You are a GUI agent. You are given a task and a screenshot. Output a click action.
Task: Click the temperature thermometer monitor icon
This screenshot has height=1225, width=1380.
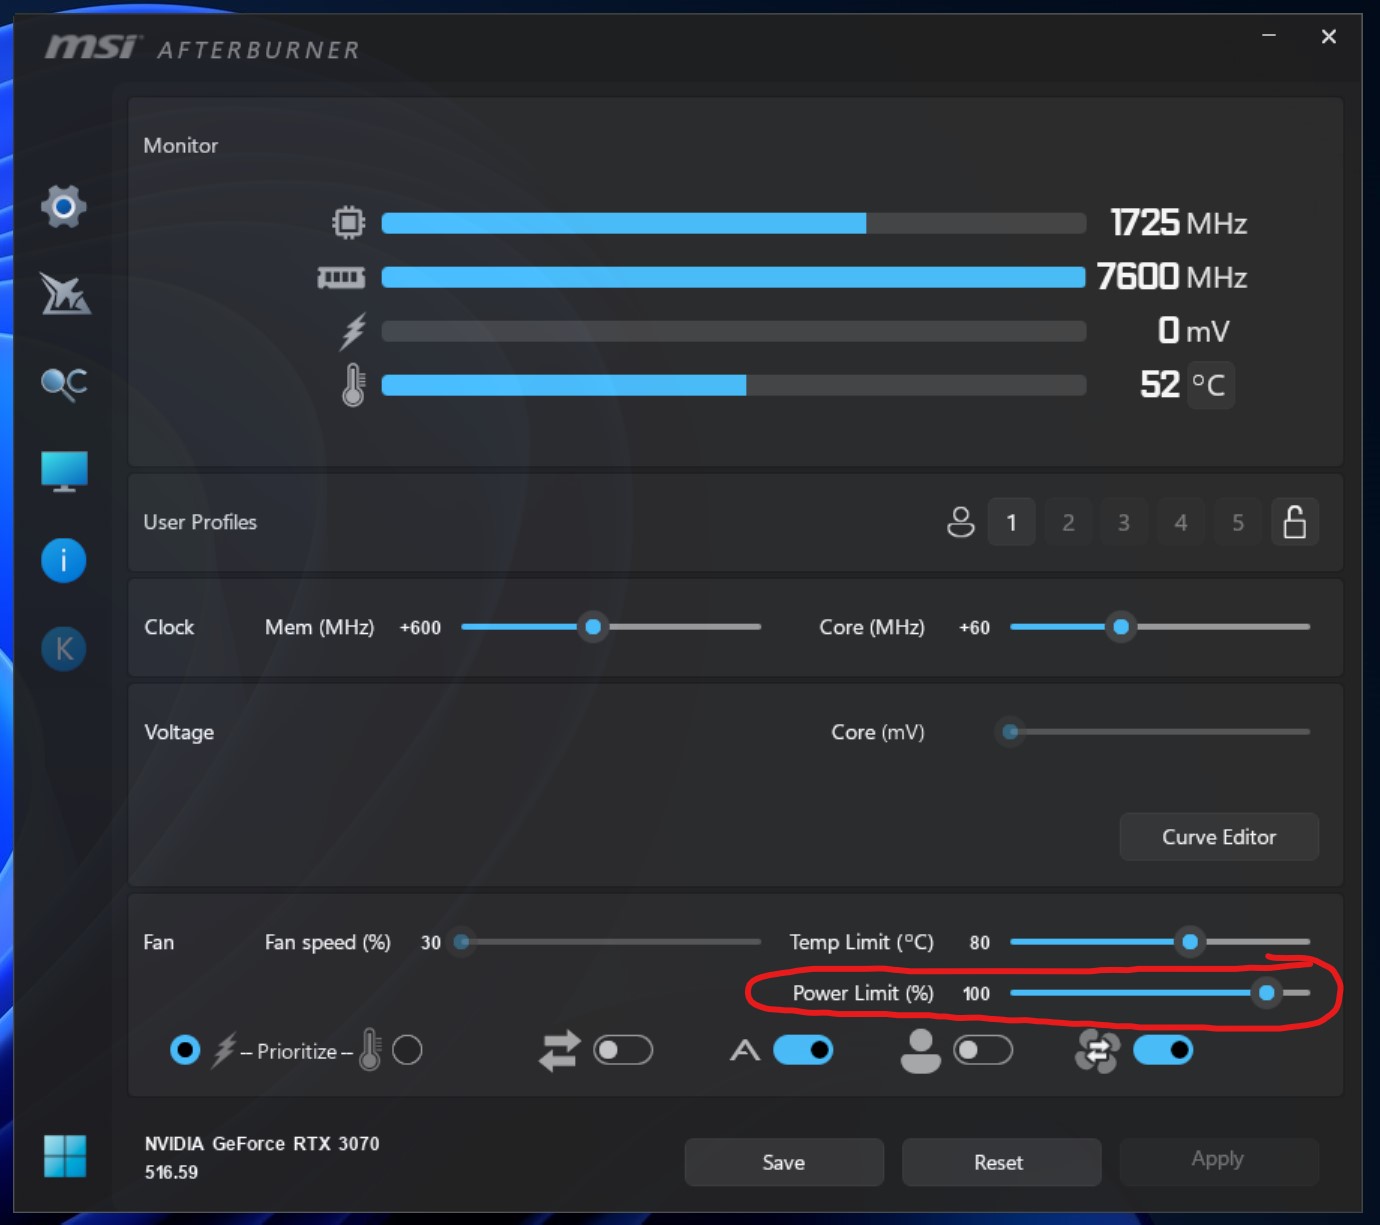[x=353, y=385]
